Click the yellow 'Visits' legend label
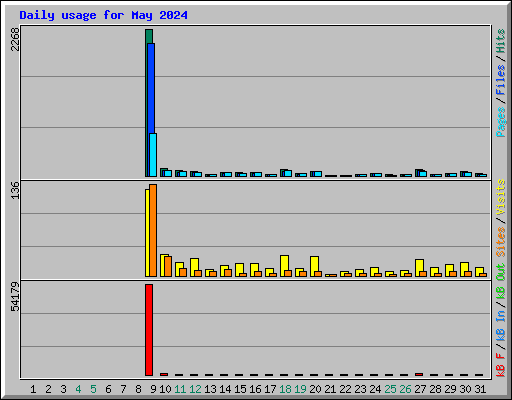This screenshot has height=400, width=512. (501, 197)
